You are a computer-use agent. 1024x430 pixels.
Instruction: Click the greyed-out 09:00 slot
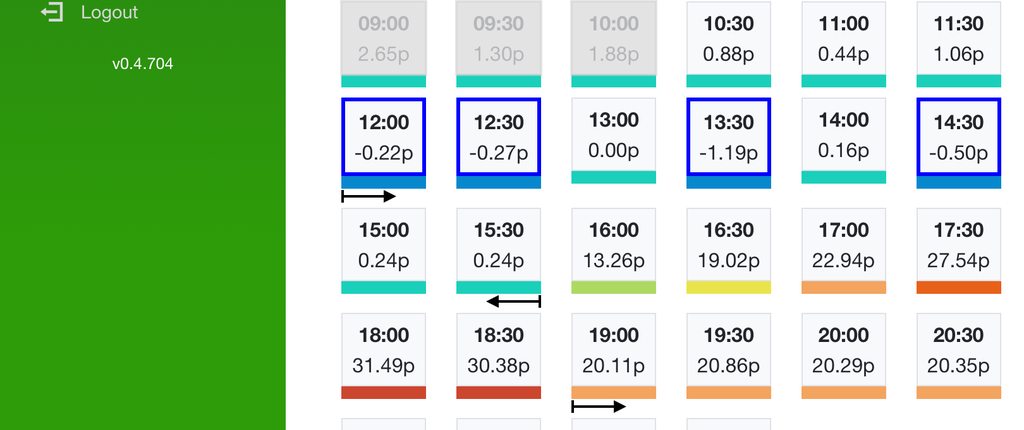point(383,38)
